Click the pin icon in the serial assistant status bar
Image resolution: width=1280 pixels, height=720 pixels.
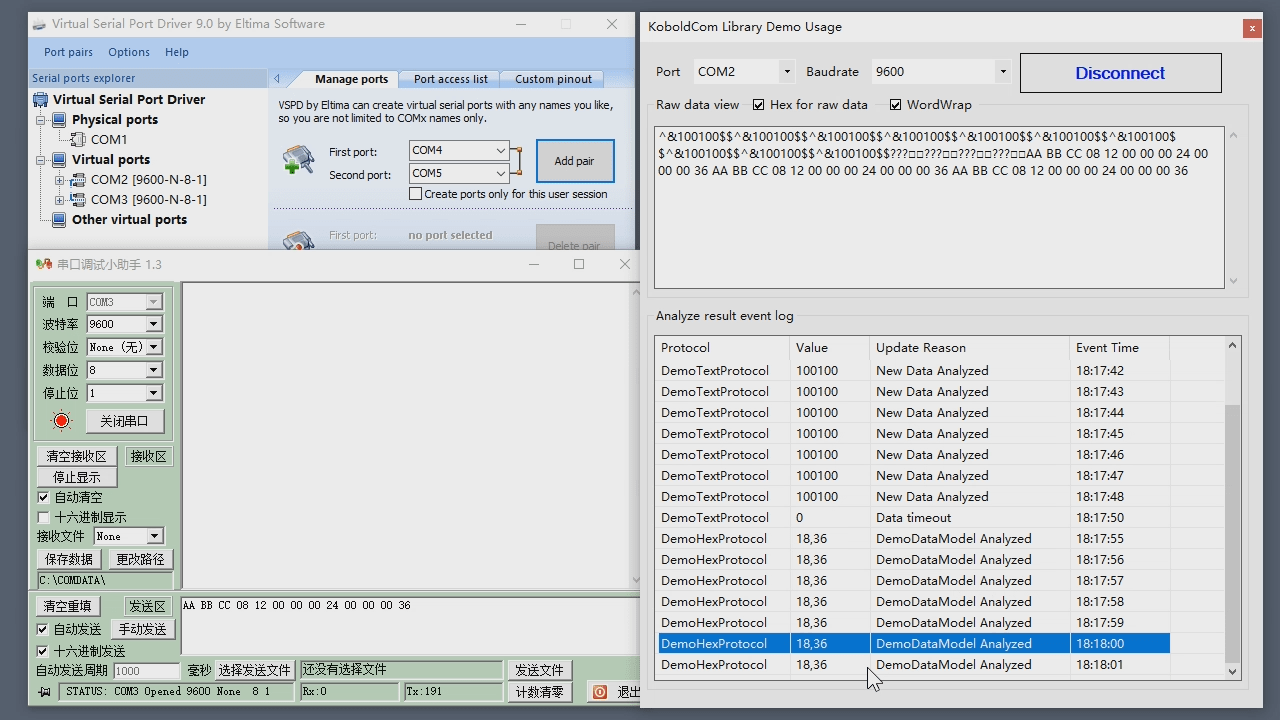click(x=44, y=692)
